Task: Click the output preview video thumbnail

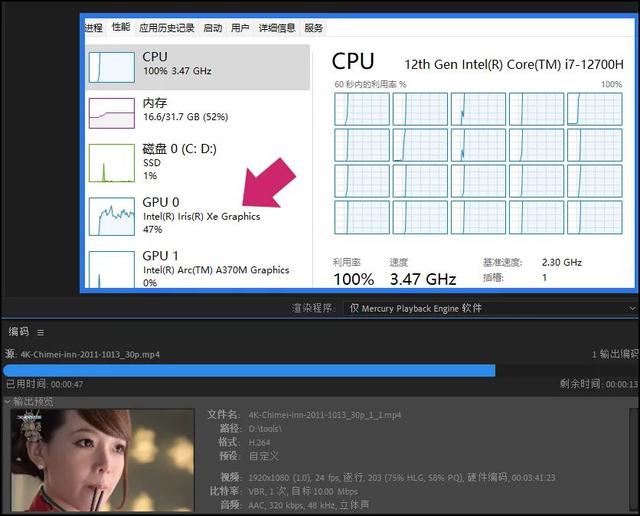Action: 102,460
